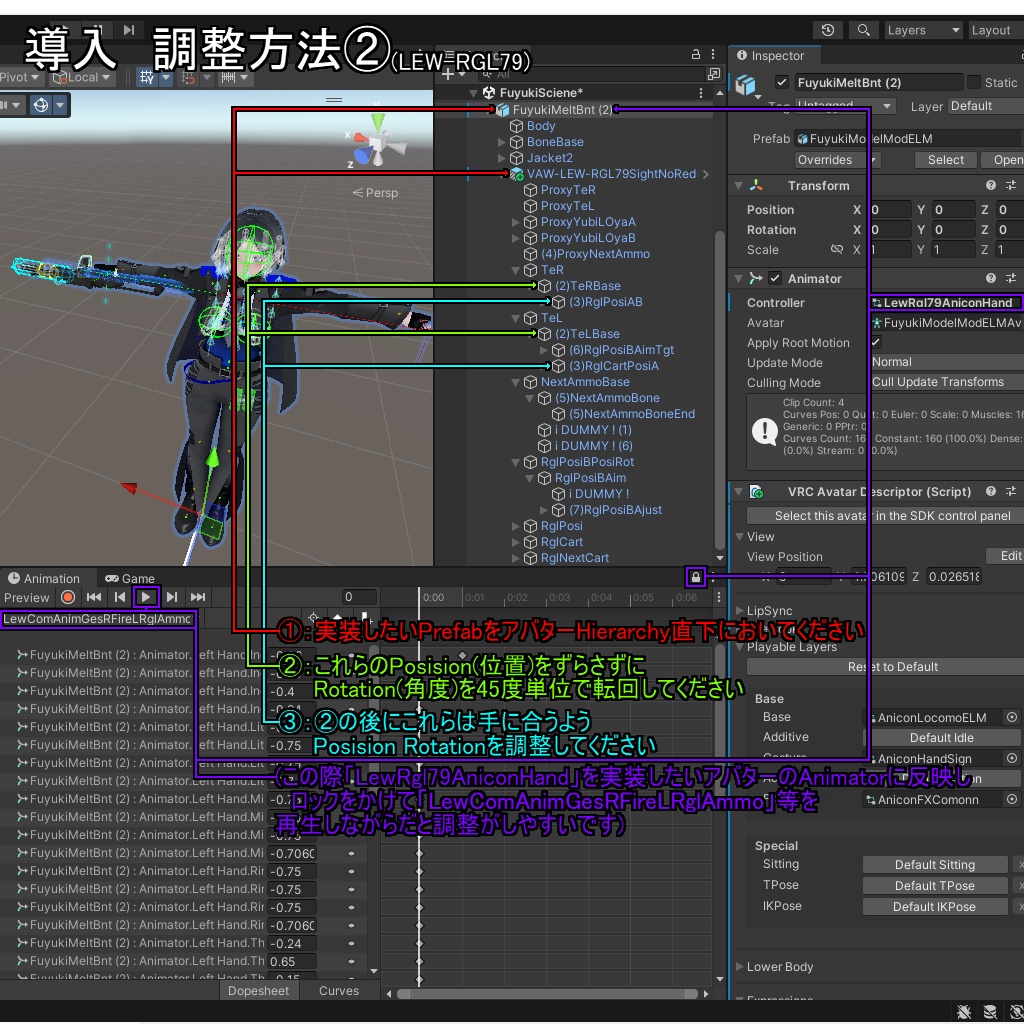Open the Layers dropdown
The width and height of the screenshot is (1024, 1024).
(923, 30)
